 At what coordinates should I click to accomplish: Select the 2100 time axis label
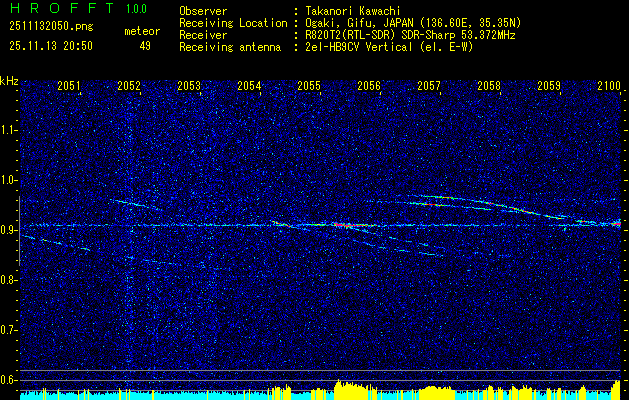pyautogui.click(x=609, y=85)
